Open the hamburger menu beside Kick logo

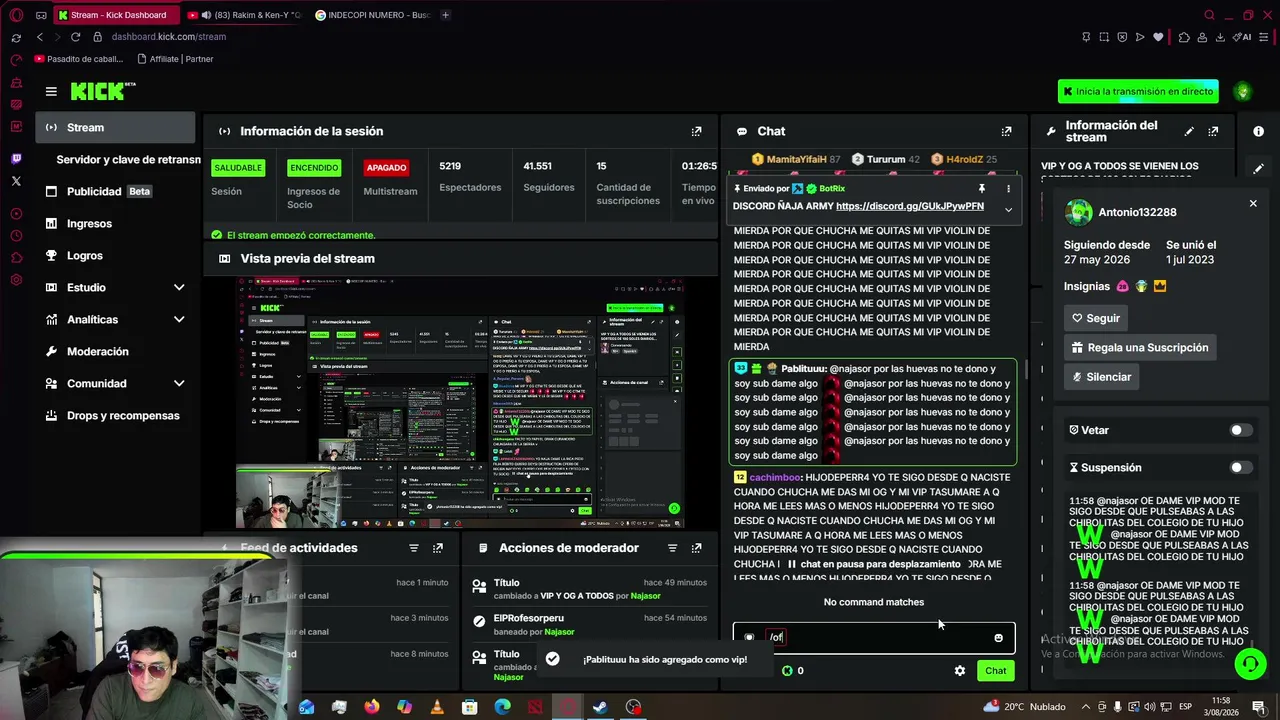pyautogui.click(x=51, y=91)
